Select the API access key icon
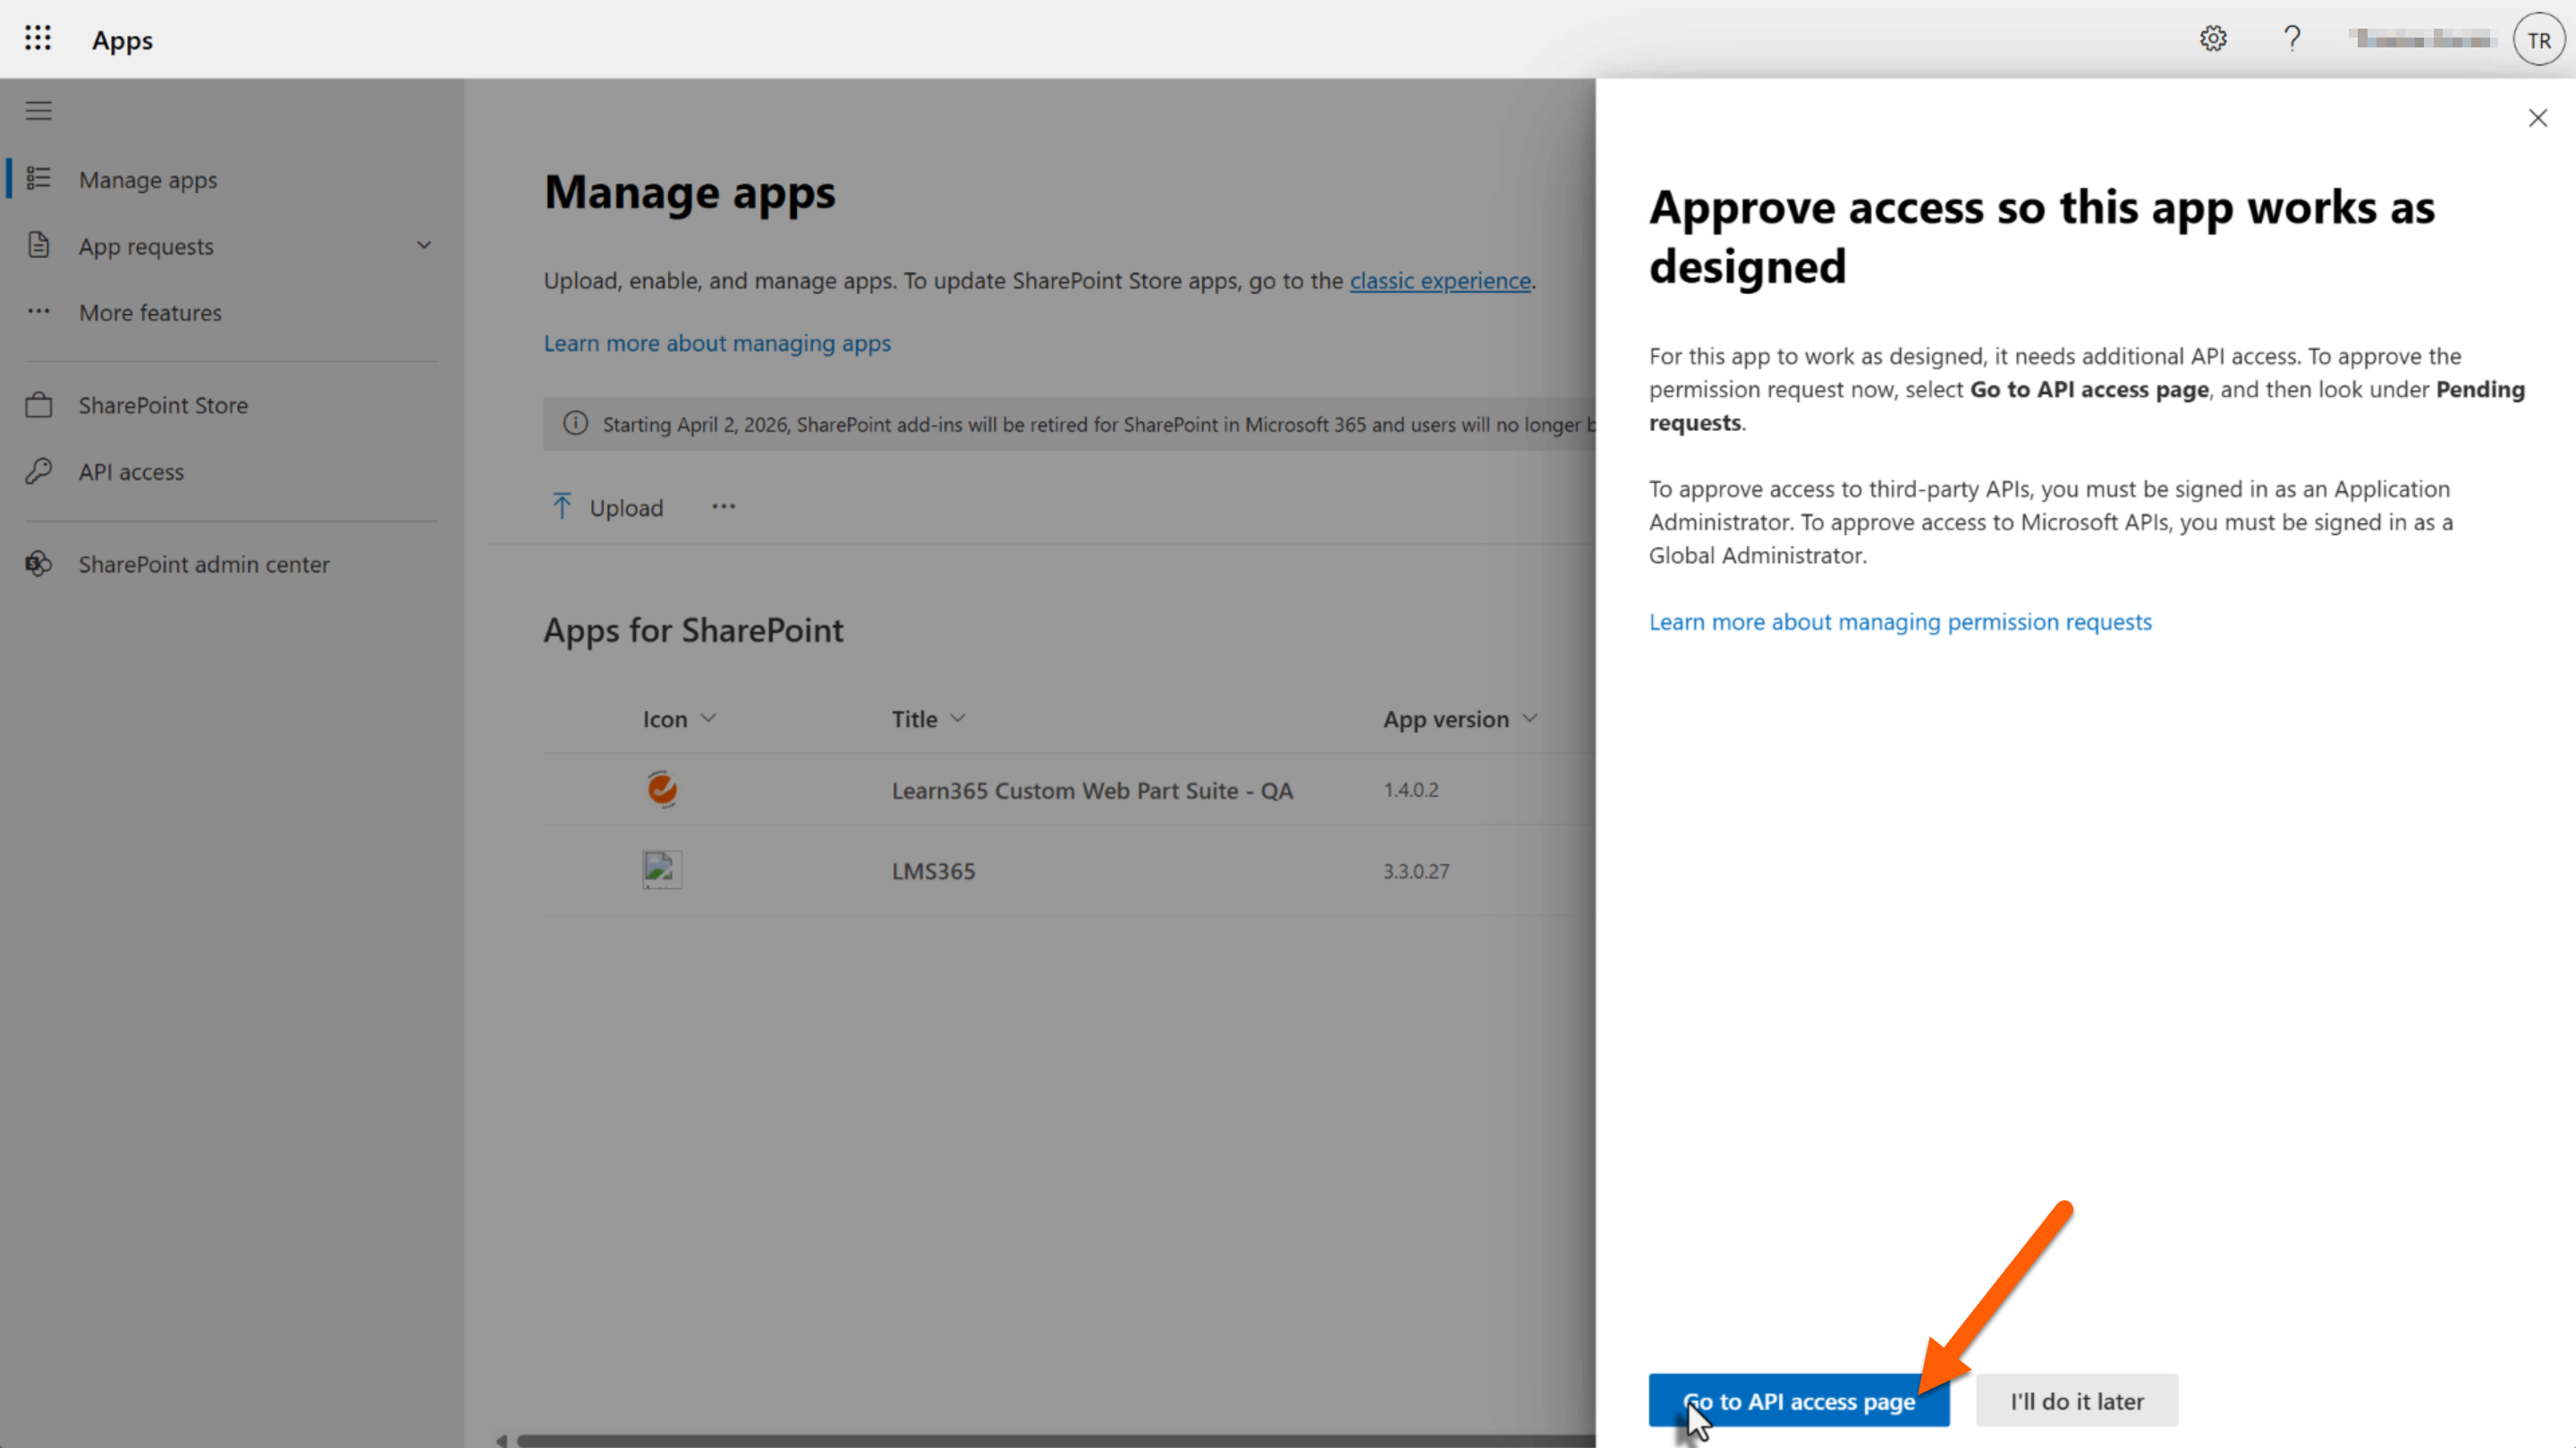This screenshot has width=2576, height=1448. coord(39,471)
